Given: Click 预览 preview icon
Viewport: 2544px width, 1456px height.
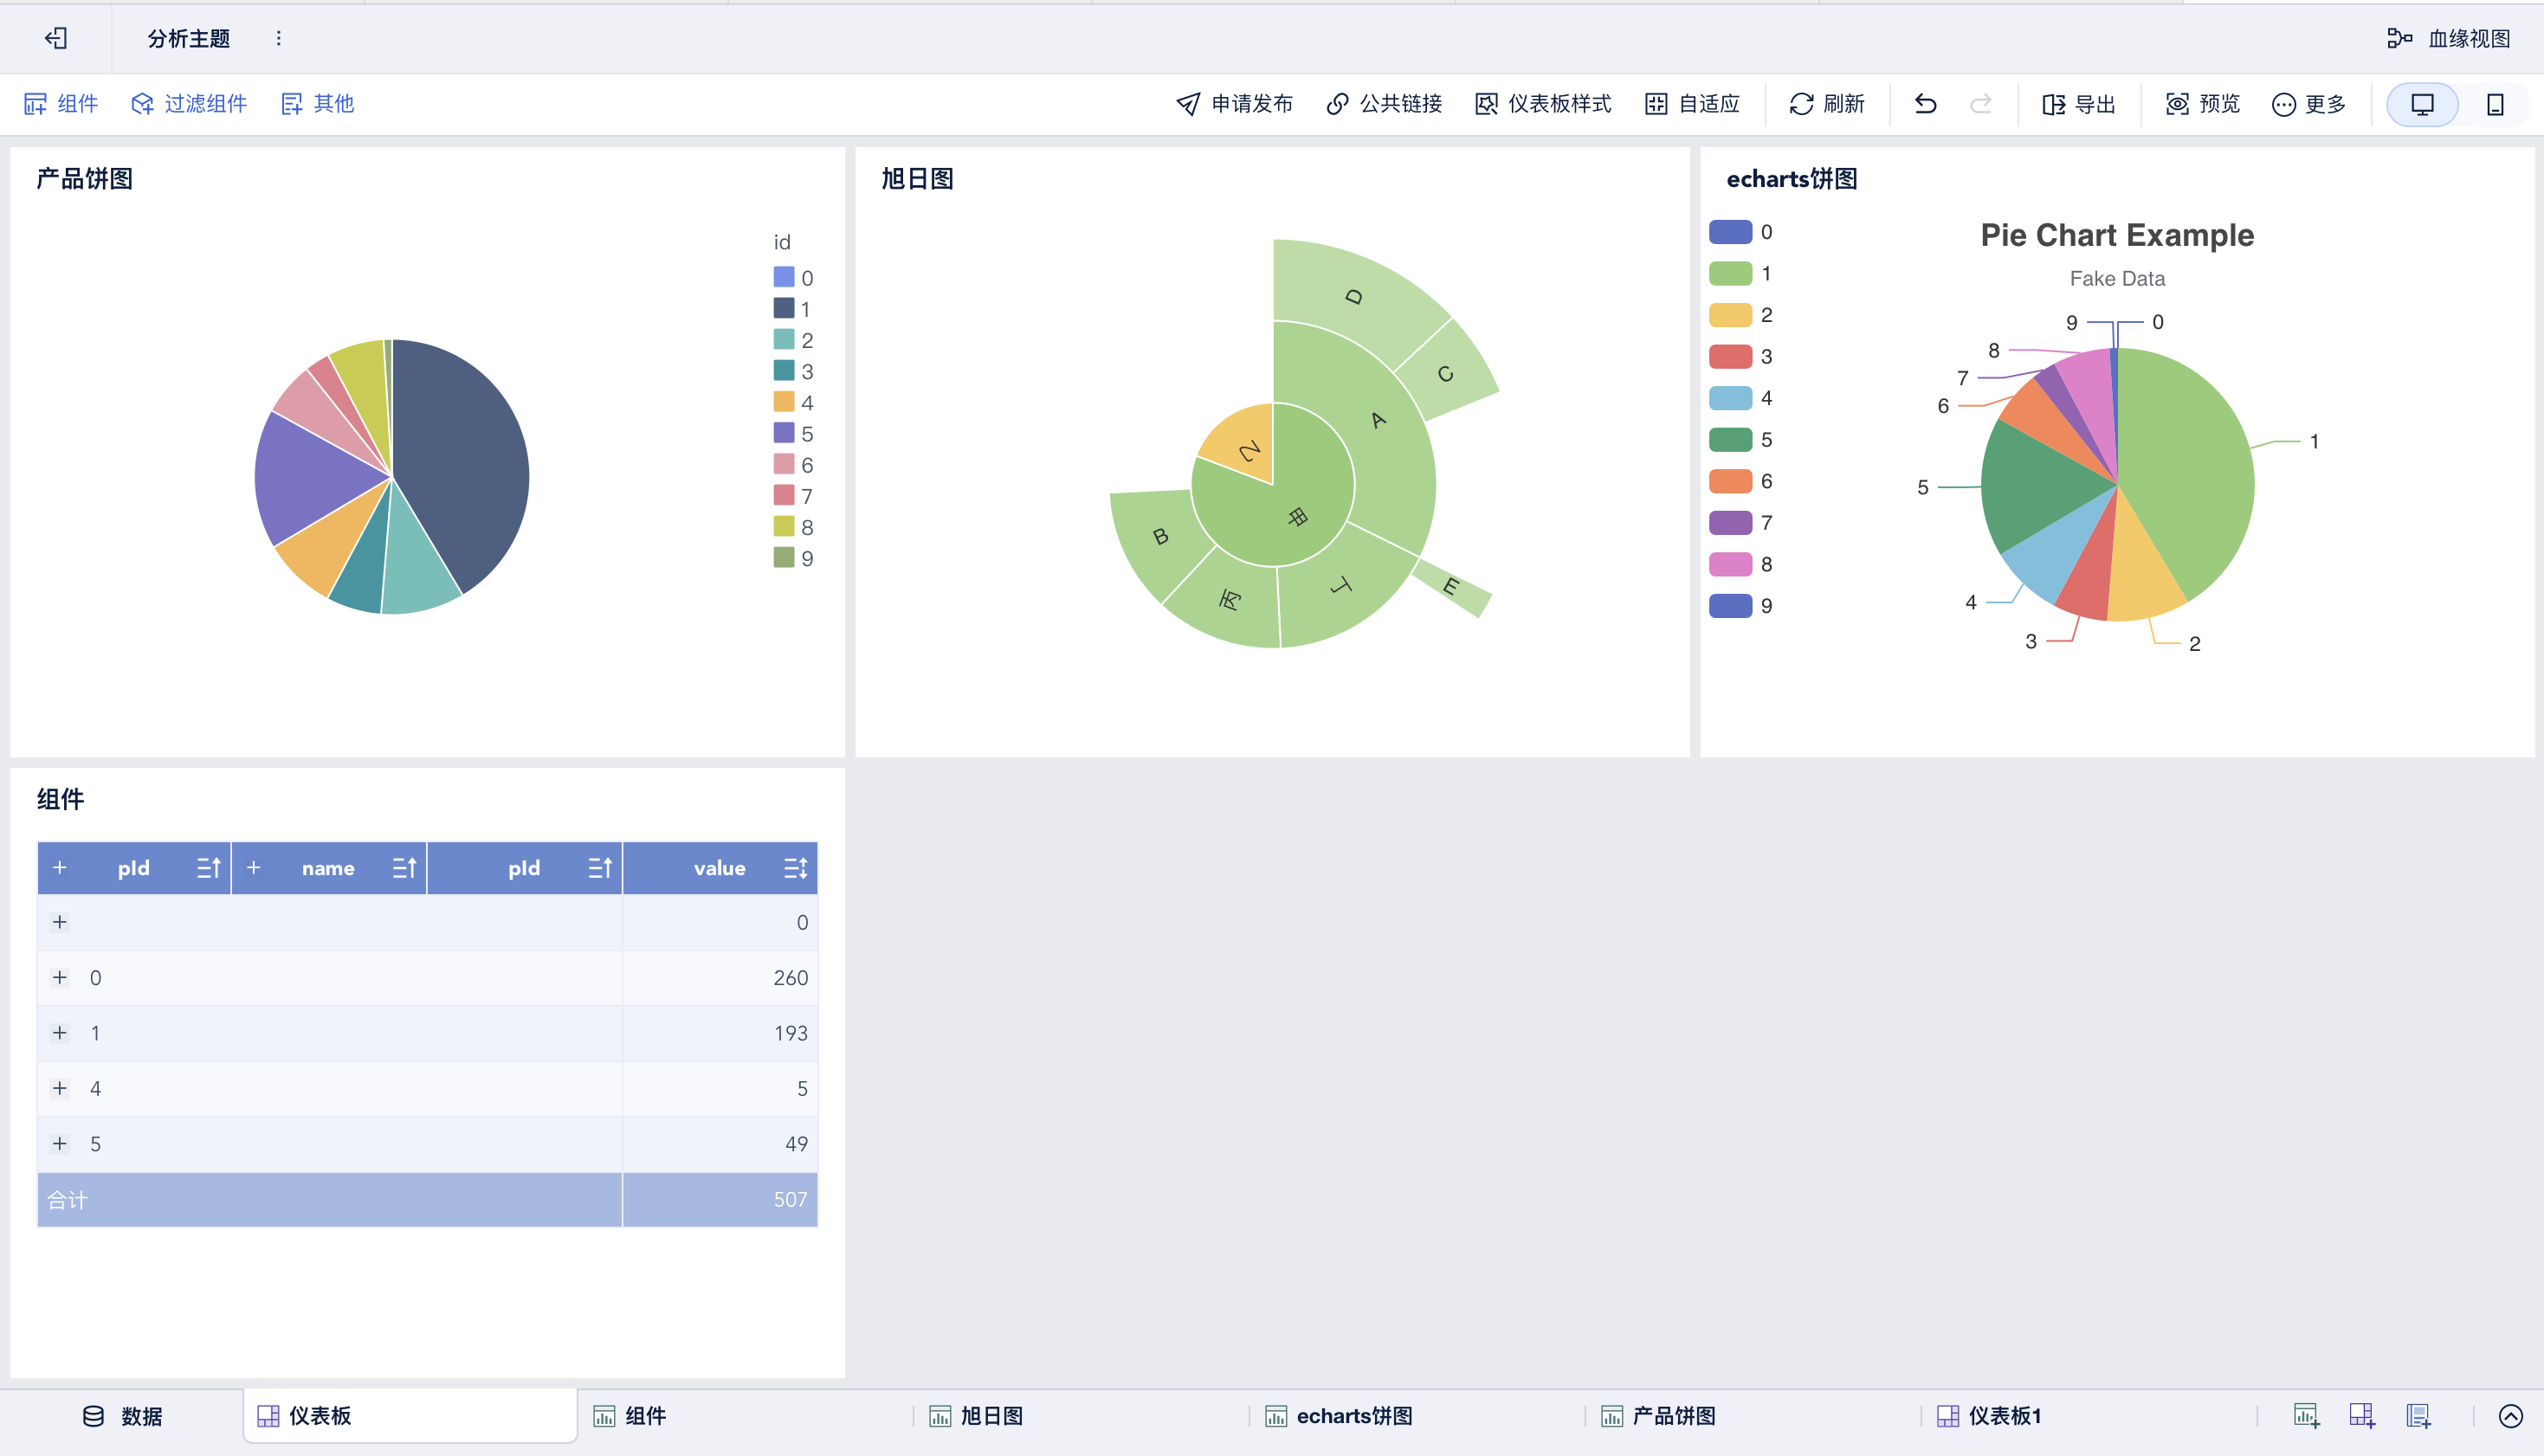Looking at the screenshot, I should point(2177,104).
